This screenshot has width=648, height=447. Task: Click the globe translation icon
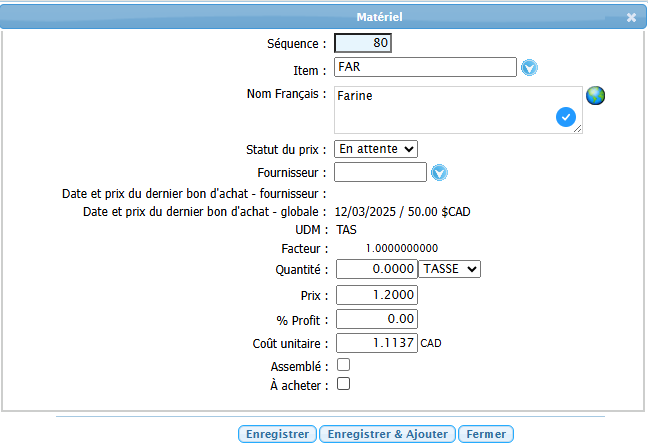pyautogui.click(x=596, y=96)
